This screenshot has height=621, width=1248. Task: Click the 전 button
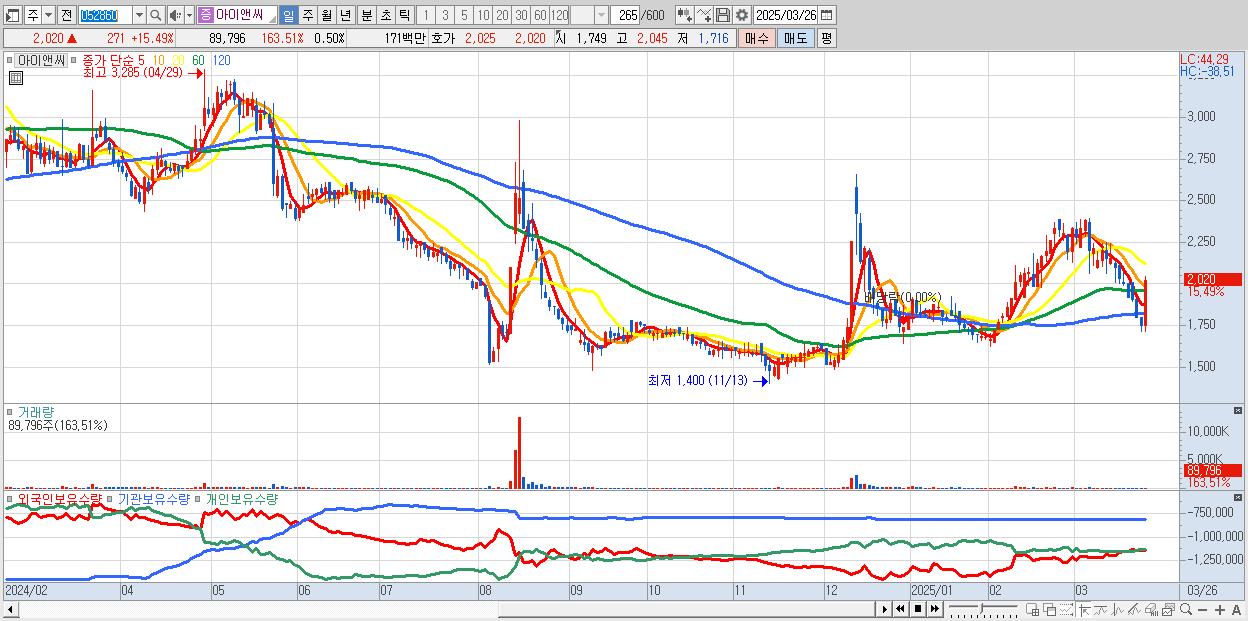point(66,15)
